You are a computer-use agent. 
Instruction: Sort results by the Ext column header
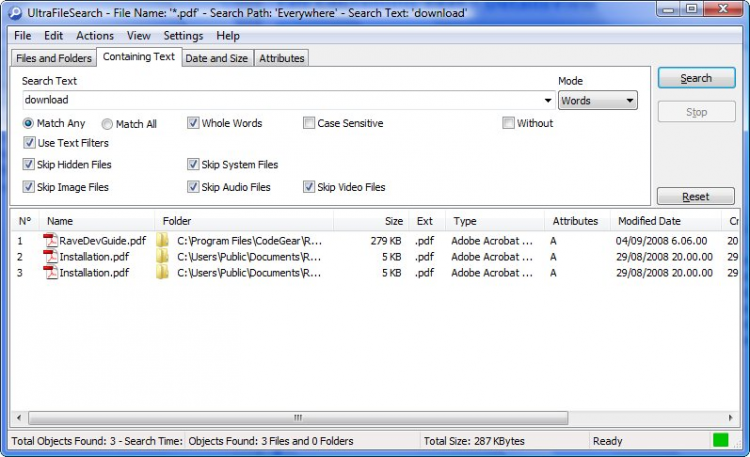coord(427,221)
